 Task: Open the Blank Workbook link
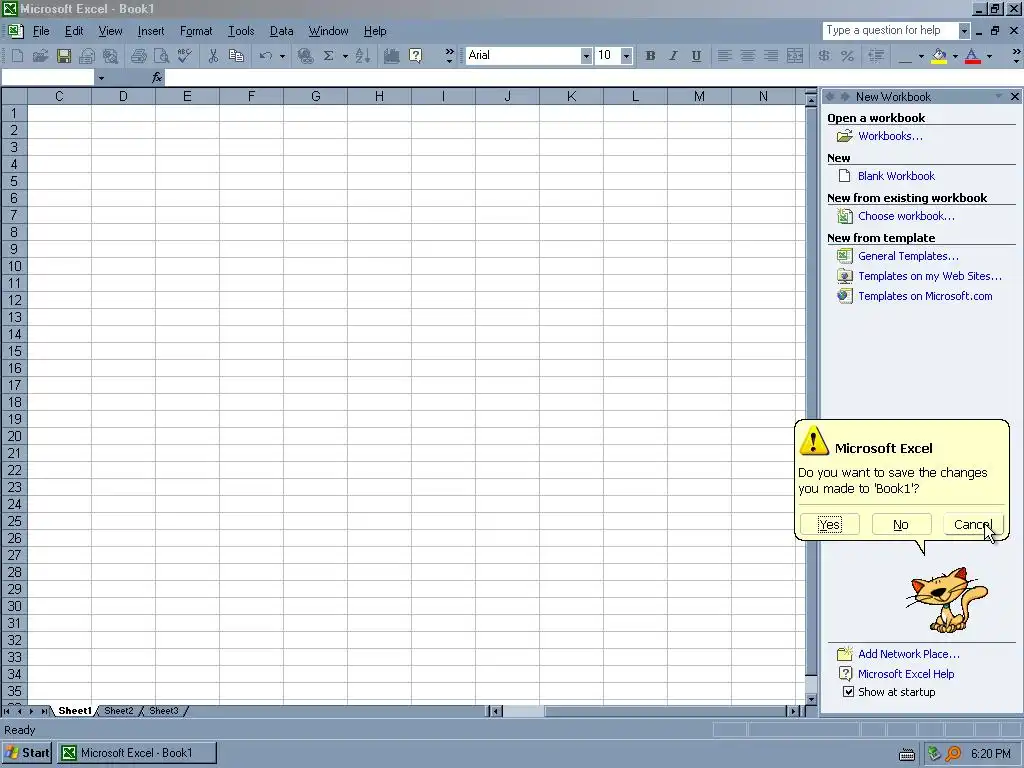[896, 176]
